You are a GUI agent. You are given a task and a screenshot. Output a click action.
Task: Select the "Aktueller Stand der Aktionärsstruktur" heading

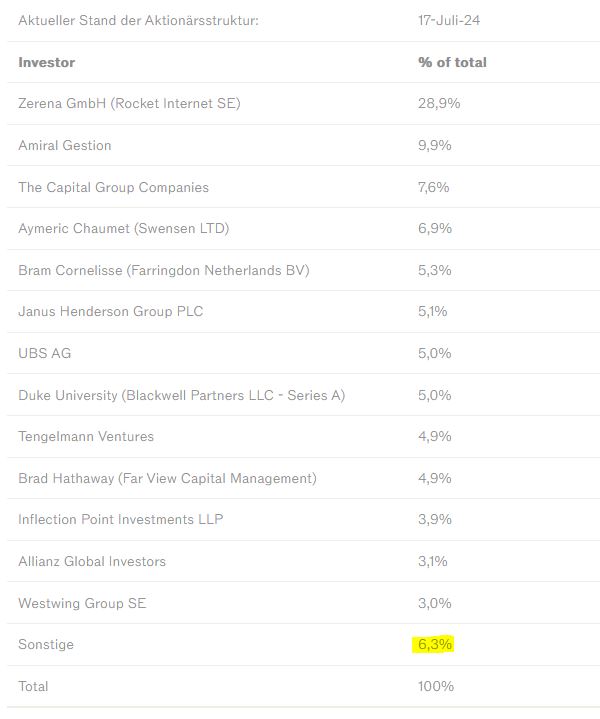coord(138,20)
